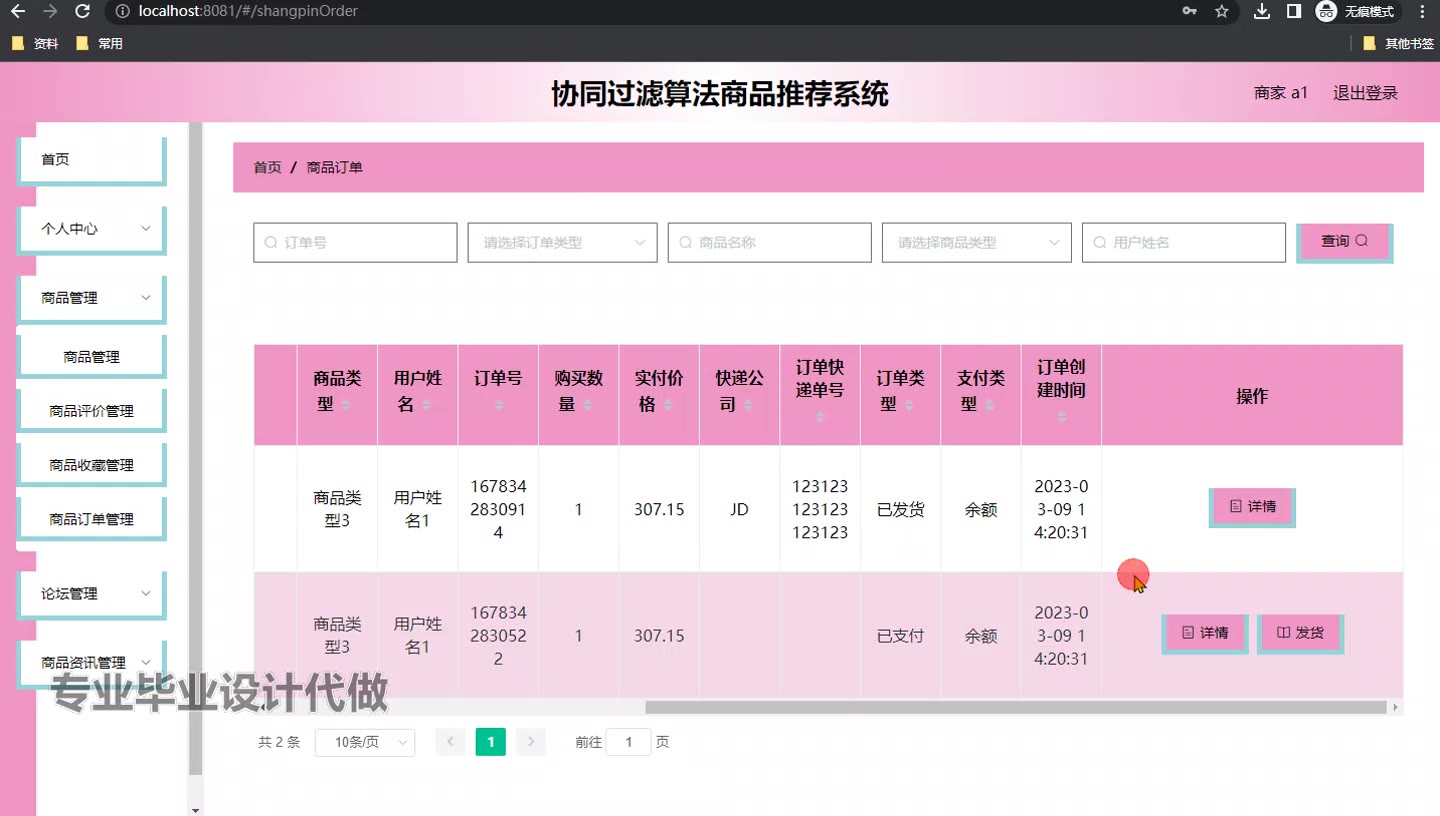
Task: Click the 用户姓名 search field
Action: tap(1183, 243)
